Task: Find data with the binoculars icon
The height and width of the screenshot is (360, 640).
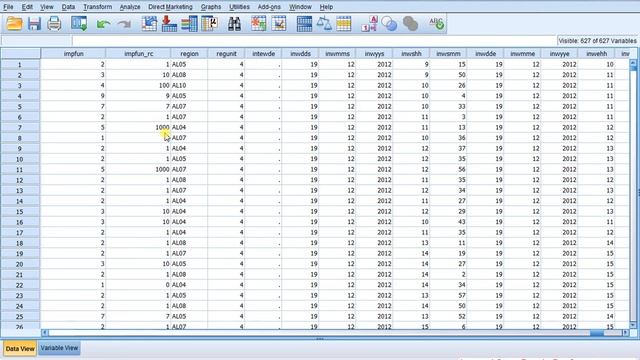Action: point(234,24)
